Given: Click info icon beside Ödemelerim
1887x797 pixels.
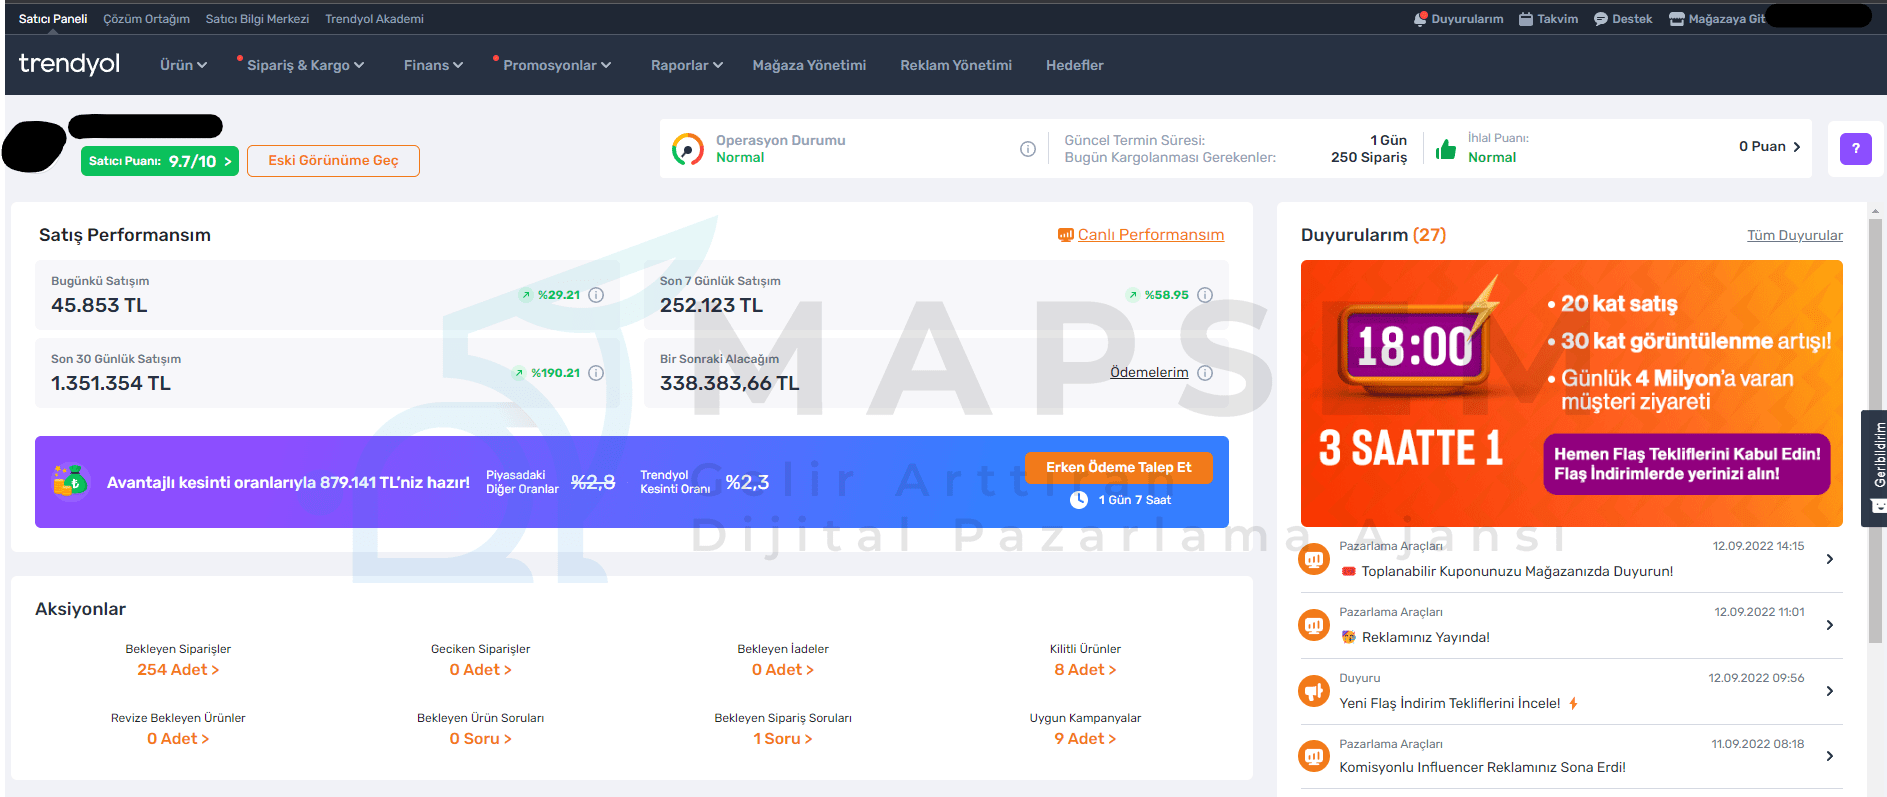Looking at the screenshot, I should pyautogui.click(x=1205, y=373).
